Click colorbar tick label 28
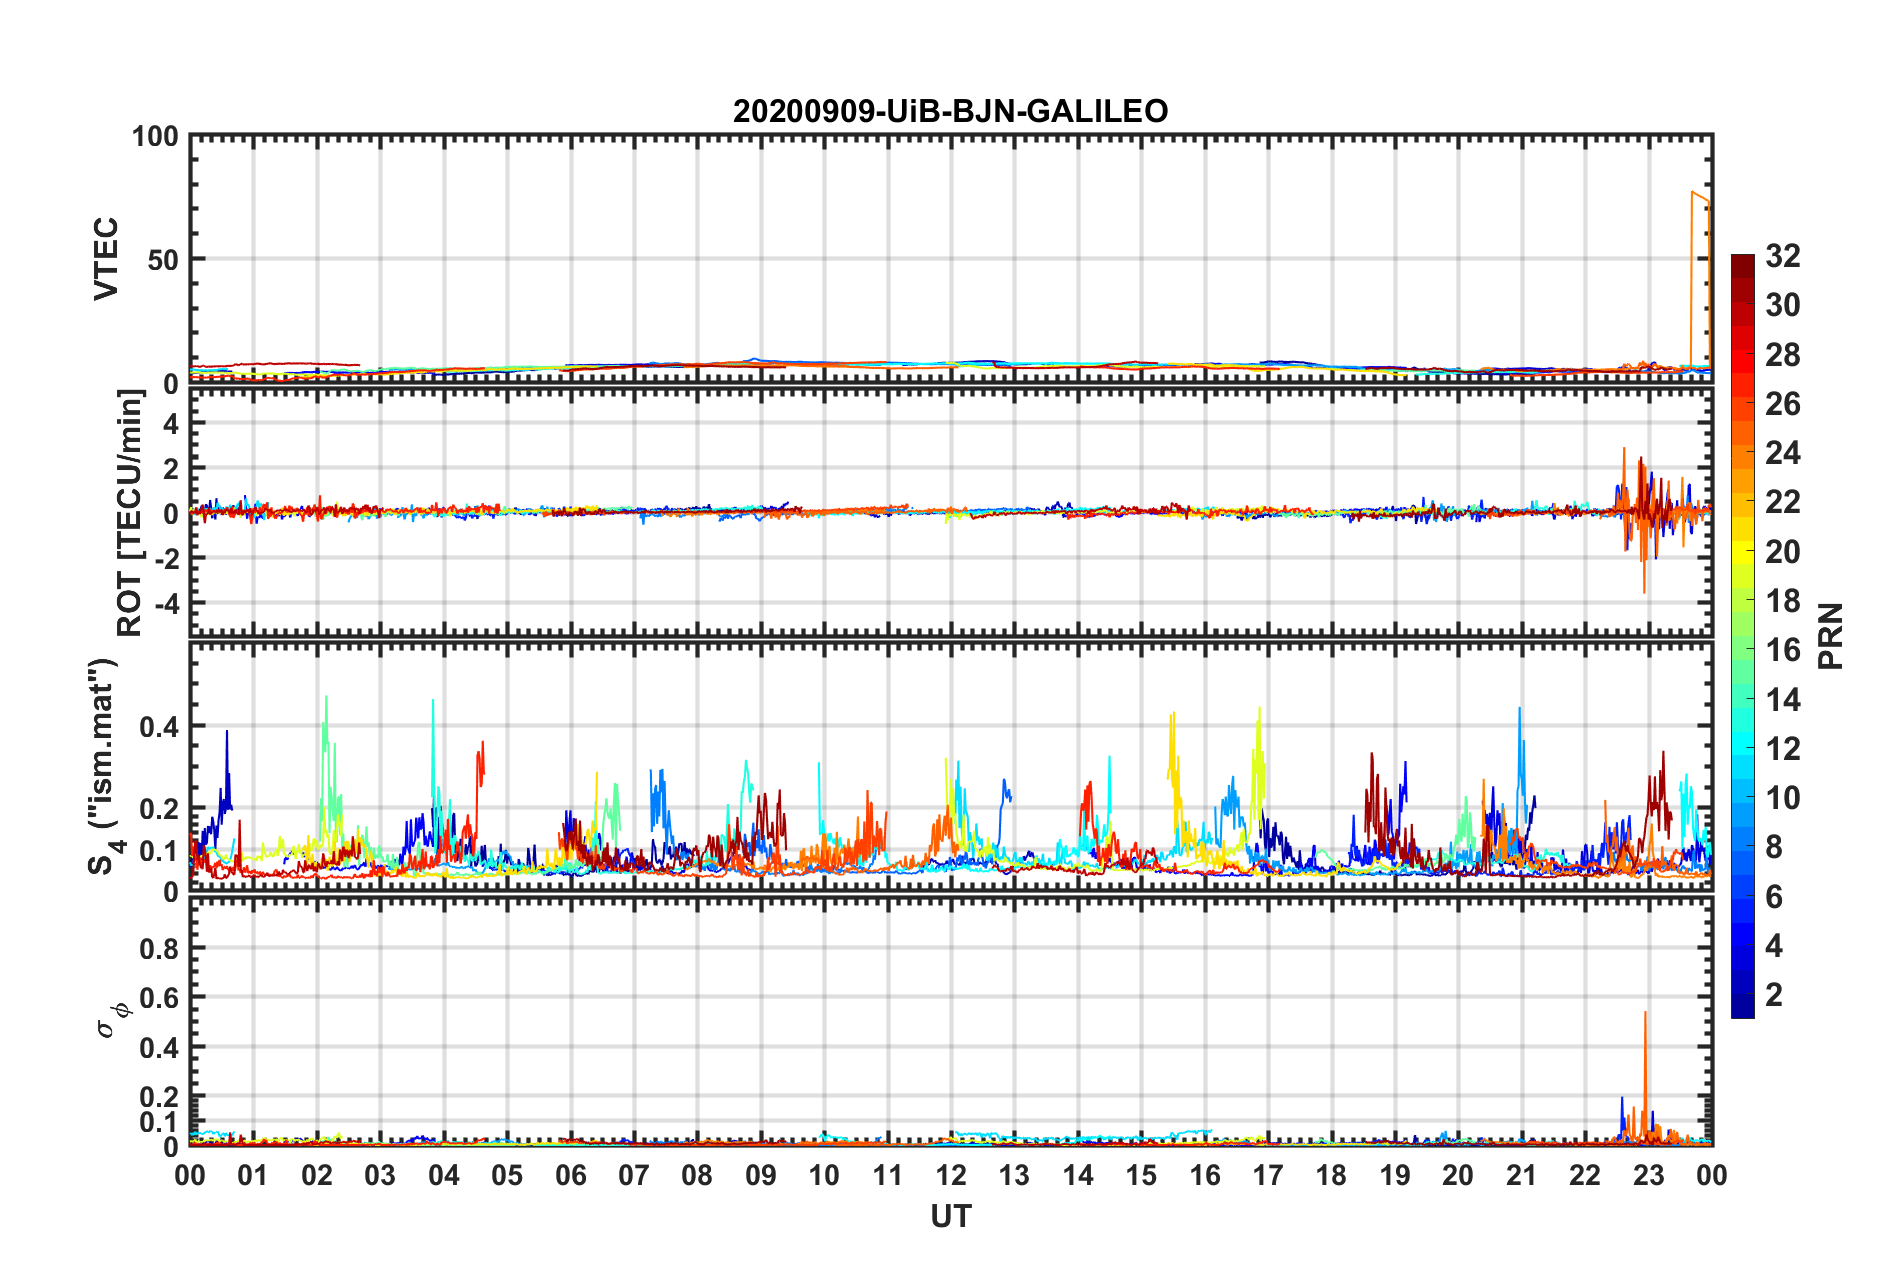Screen dimensions: 1902x1272 click(x=1782, y=355)
